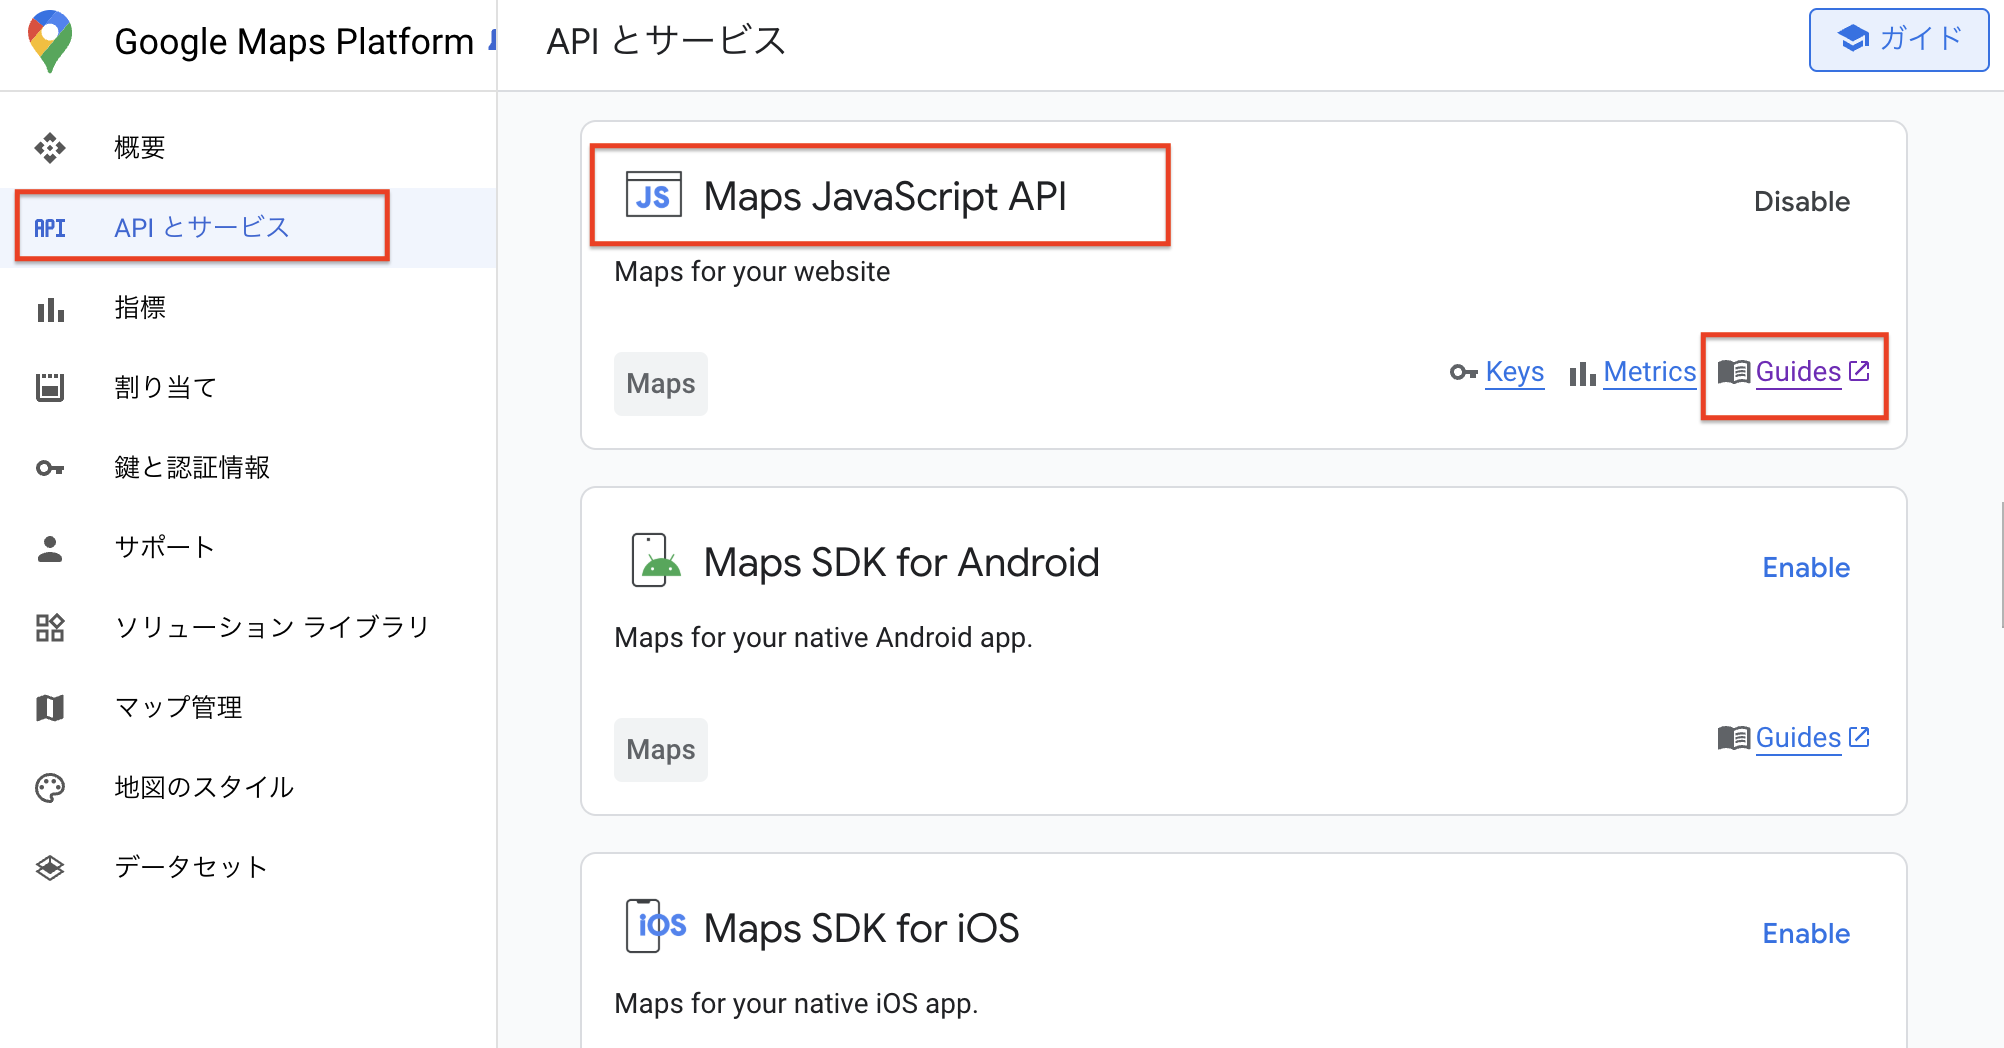Screen dimensions: 2004x1048
Task: Click the layers icon beside データセット
Action: click(50, 868)
